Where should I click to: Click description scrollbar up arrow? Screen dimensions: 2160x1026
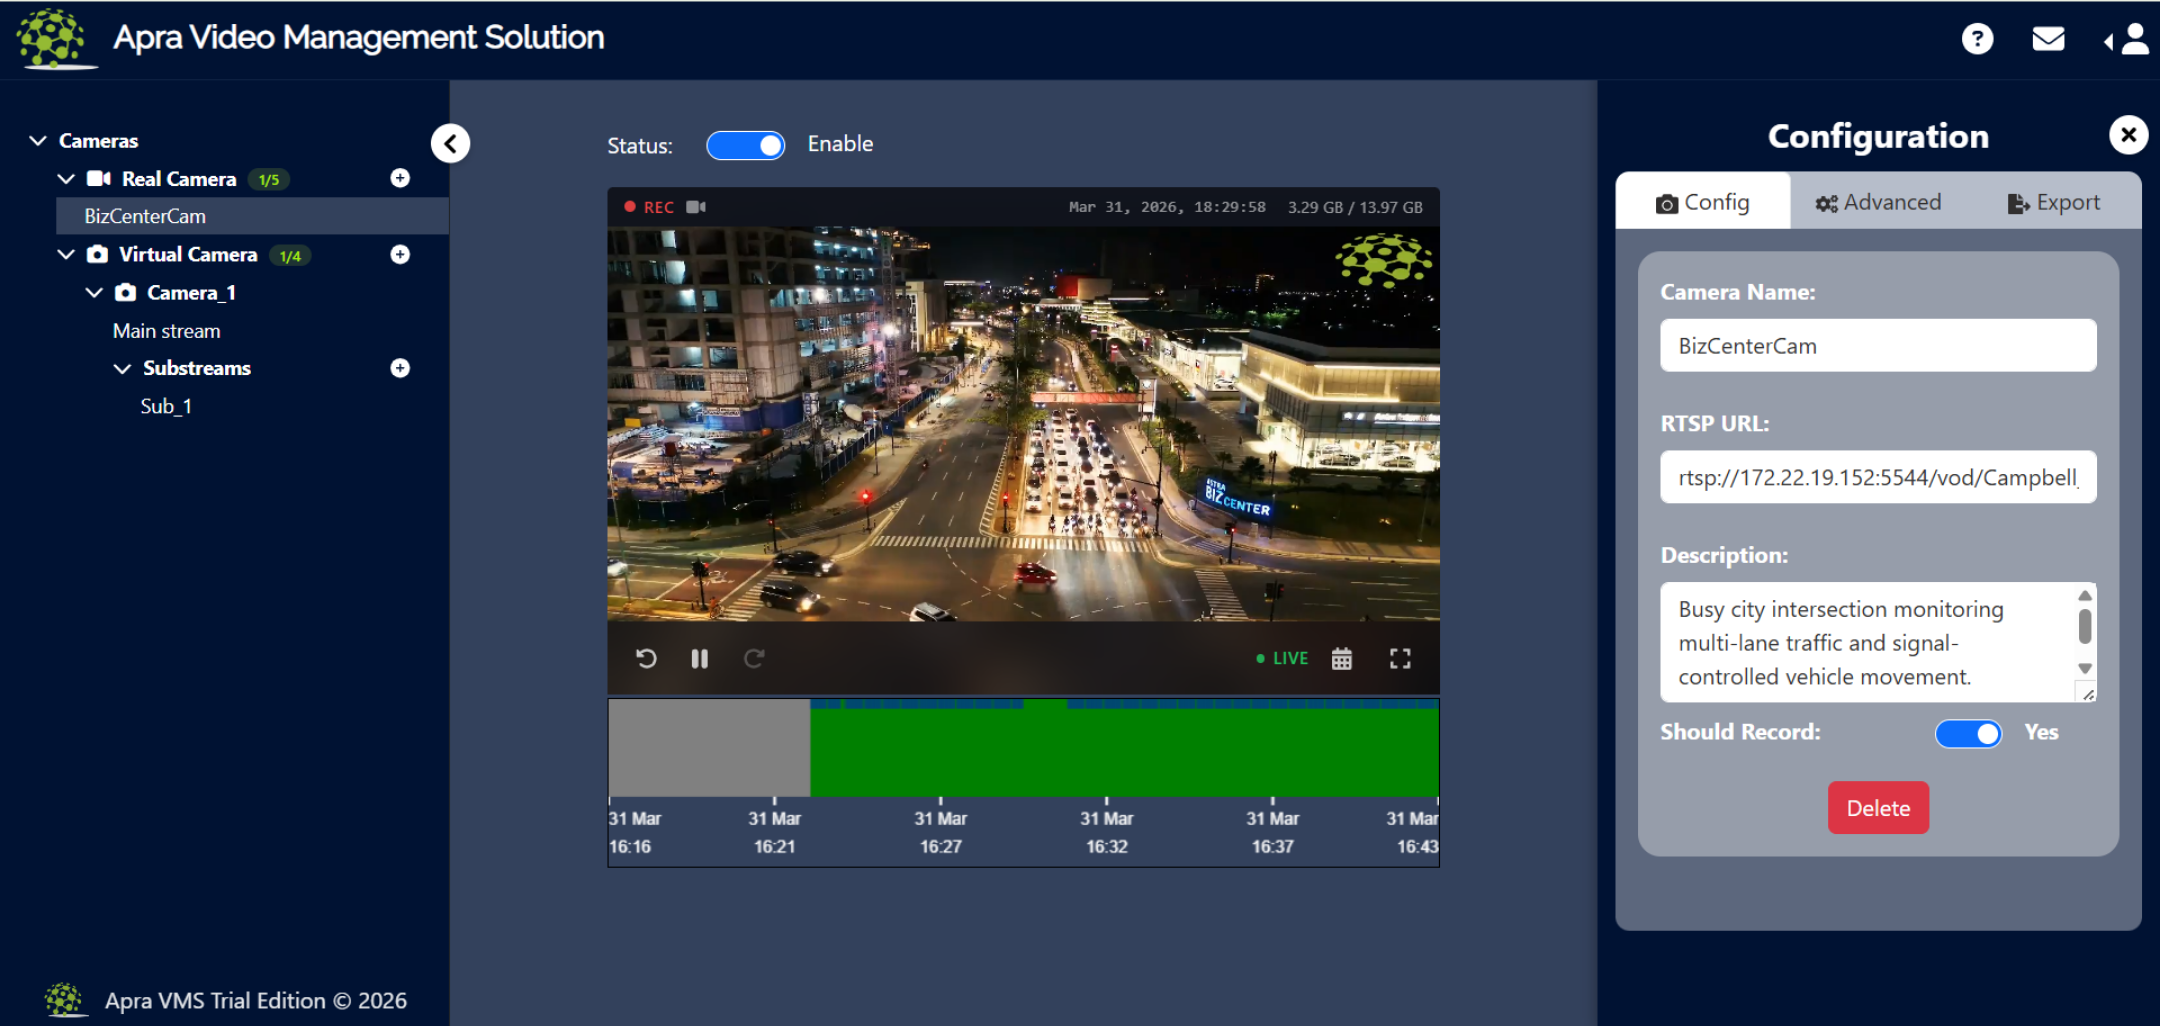[x=2085, y=595]
